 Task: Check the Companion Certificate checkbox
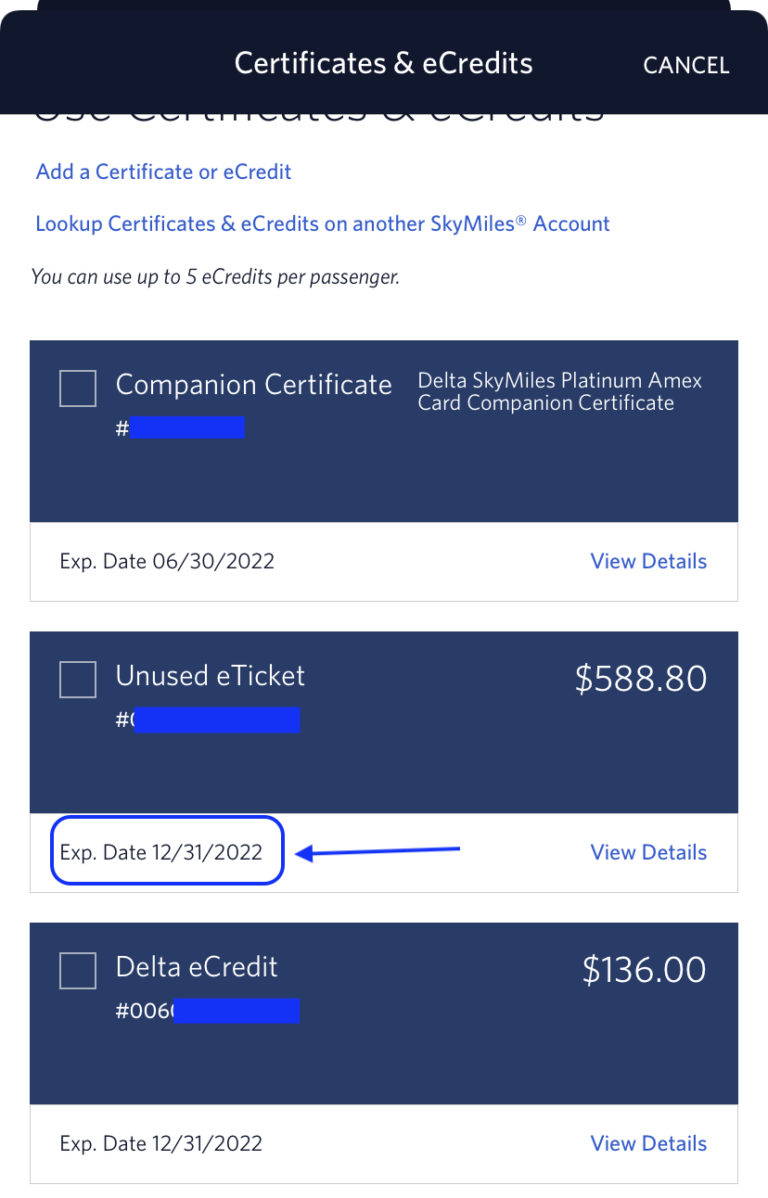pos(77,388)
